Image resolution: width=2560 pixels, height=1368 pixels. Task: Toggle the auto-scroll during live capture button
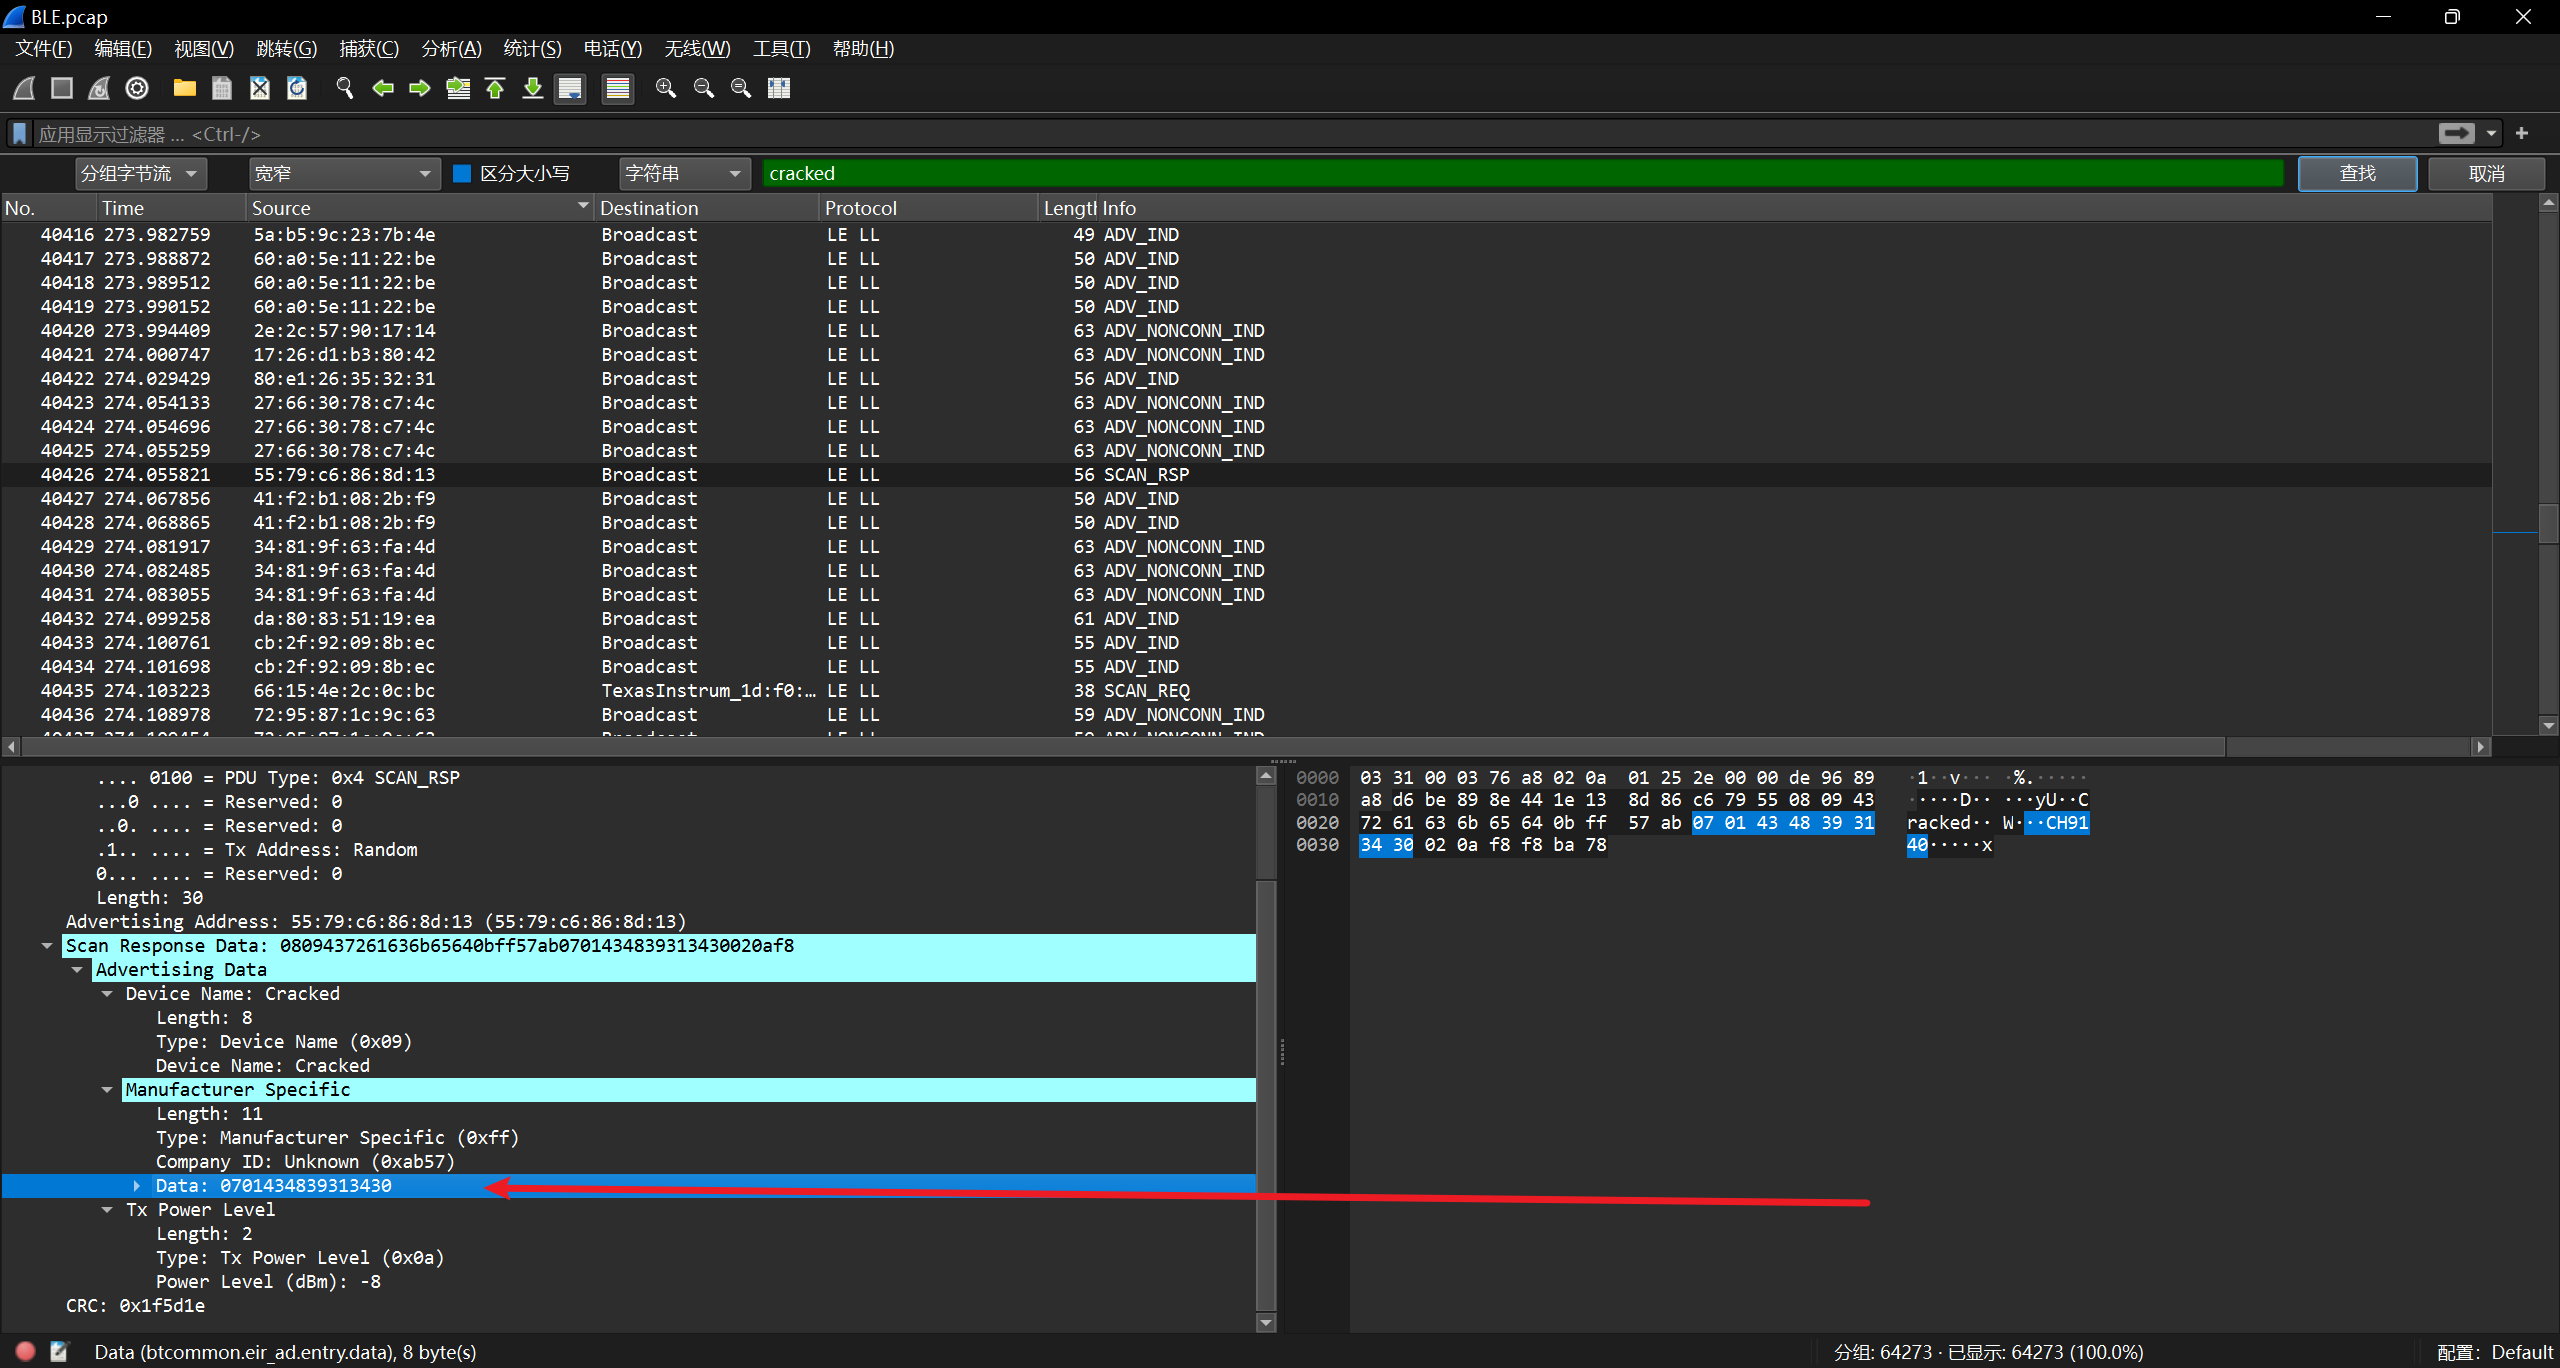(x=570, y=88)
